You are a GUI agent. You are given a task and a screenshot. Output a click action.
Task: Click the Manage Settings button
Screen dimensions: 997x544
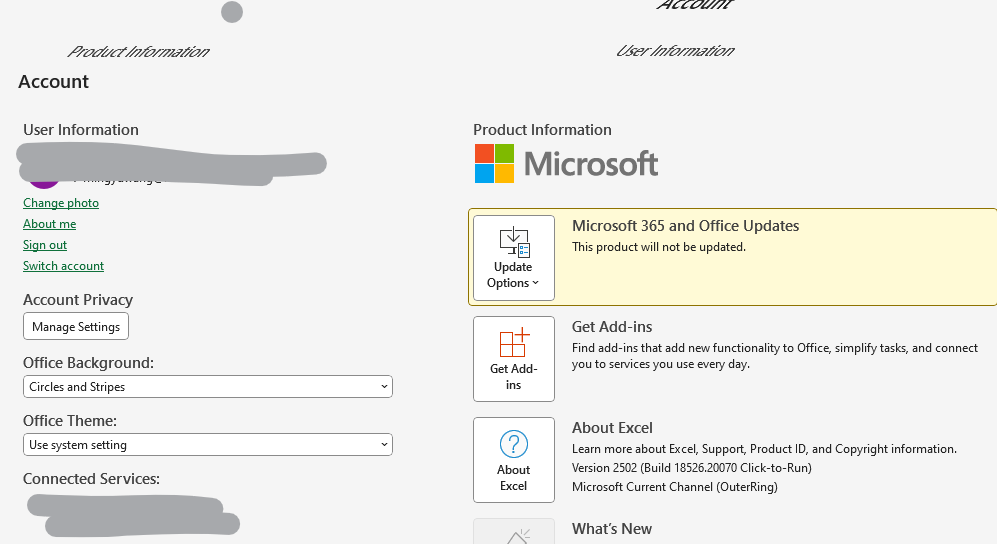click(76, 327)
